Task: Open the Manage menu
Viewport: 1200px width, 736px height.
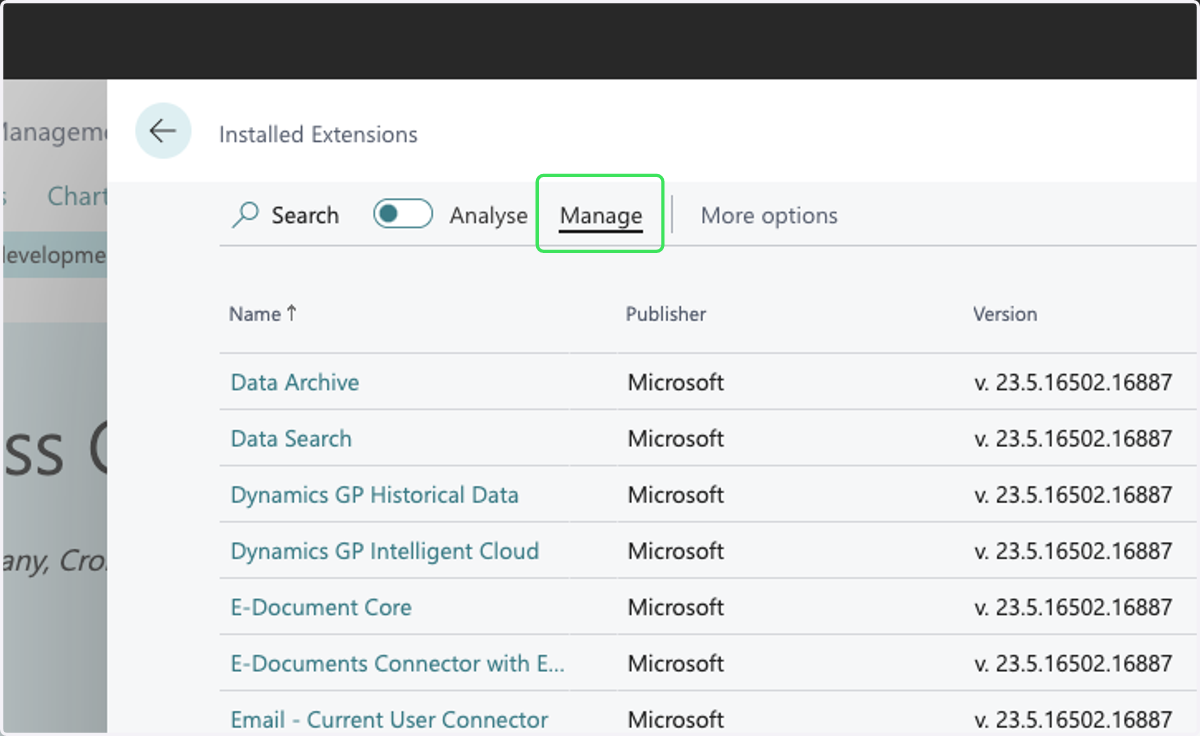Action: (601, 215)
